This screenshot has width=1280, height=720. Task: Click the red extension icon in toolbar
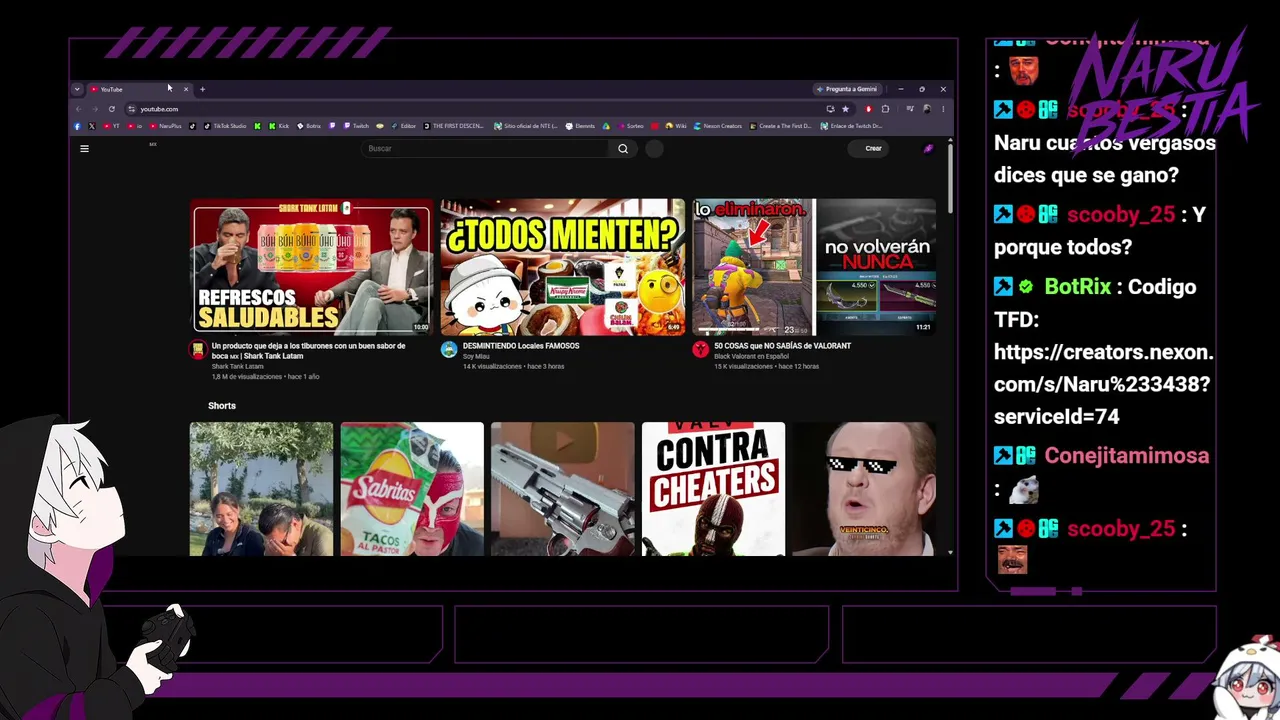tap(868, 109)
